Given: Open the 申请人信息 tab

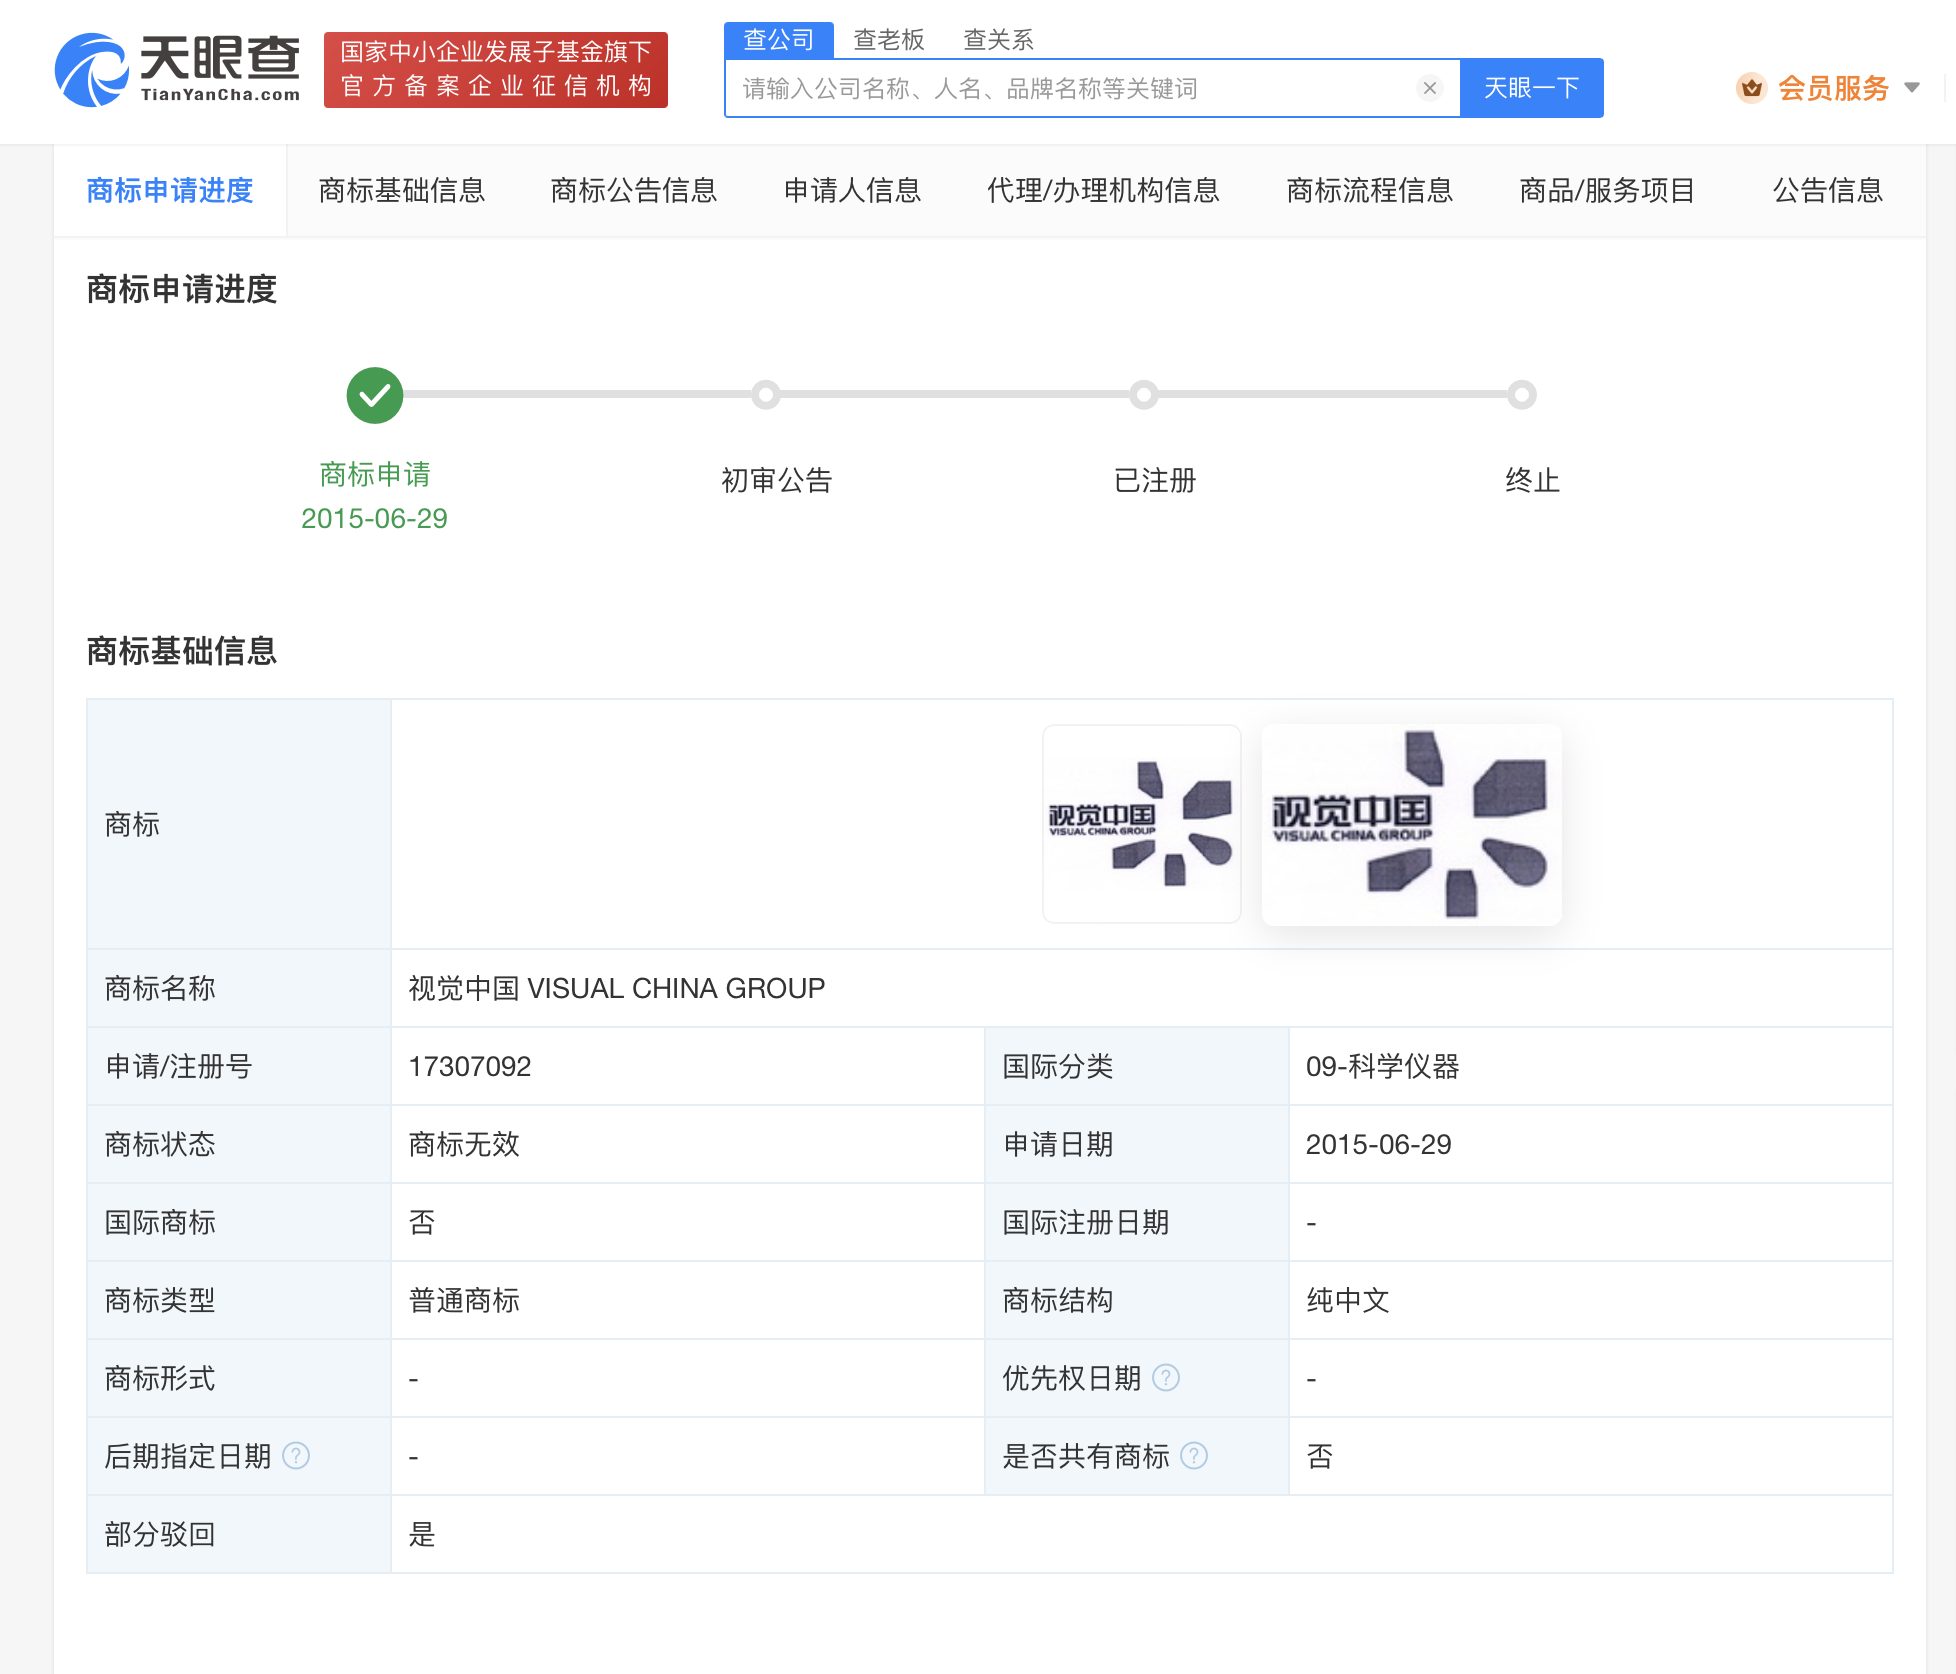Looking at the screenshot, I should [852, 190].
